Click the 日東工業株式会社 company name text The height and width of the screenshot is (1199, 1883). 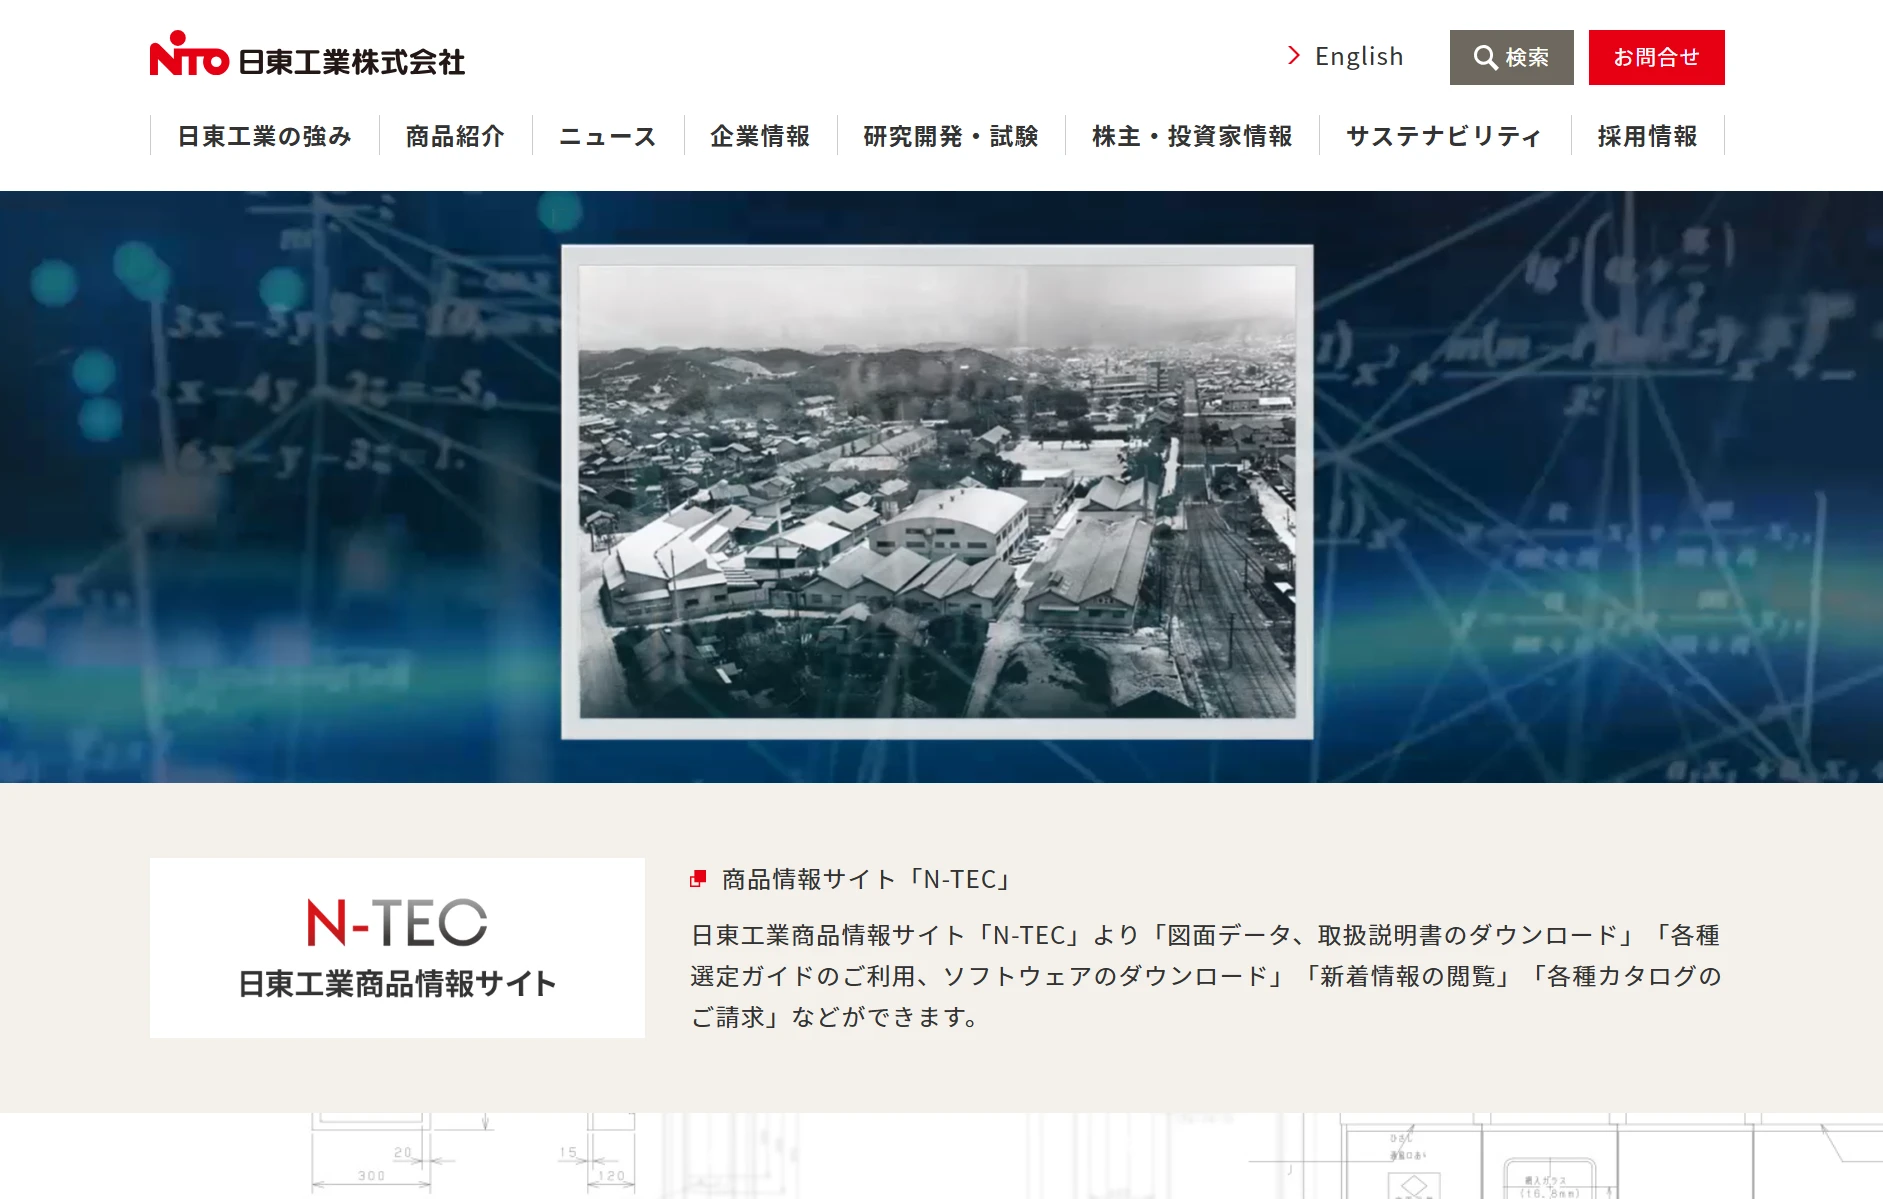pos(352,62)
